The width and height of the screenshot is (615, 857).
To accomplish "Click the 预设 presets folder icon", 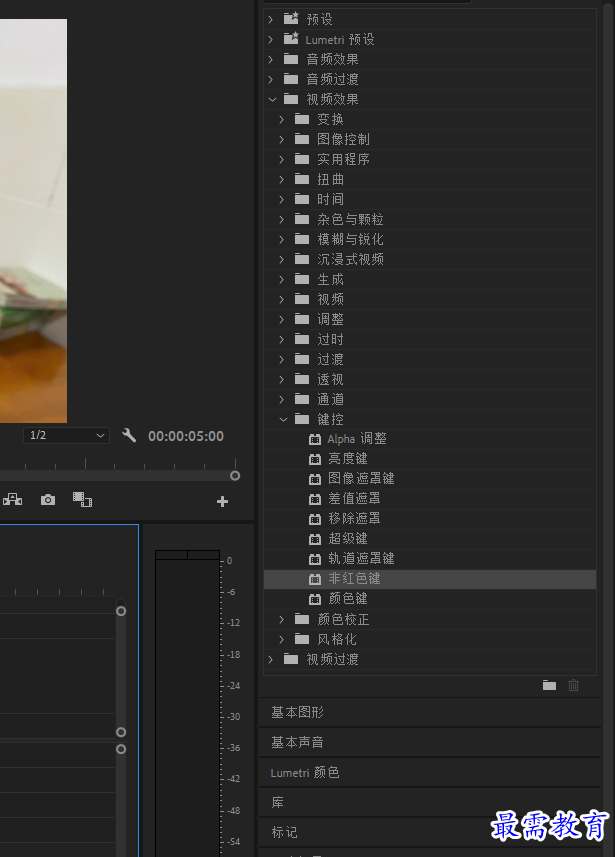I will pos(291,19).
